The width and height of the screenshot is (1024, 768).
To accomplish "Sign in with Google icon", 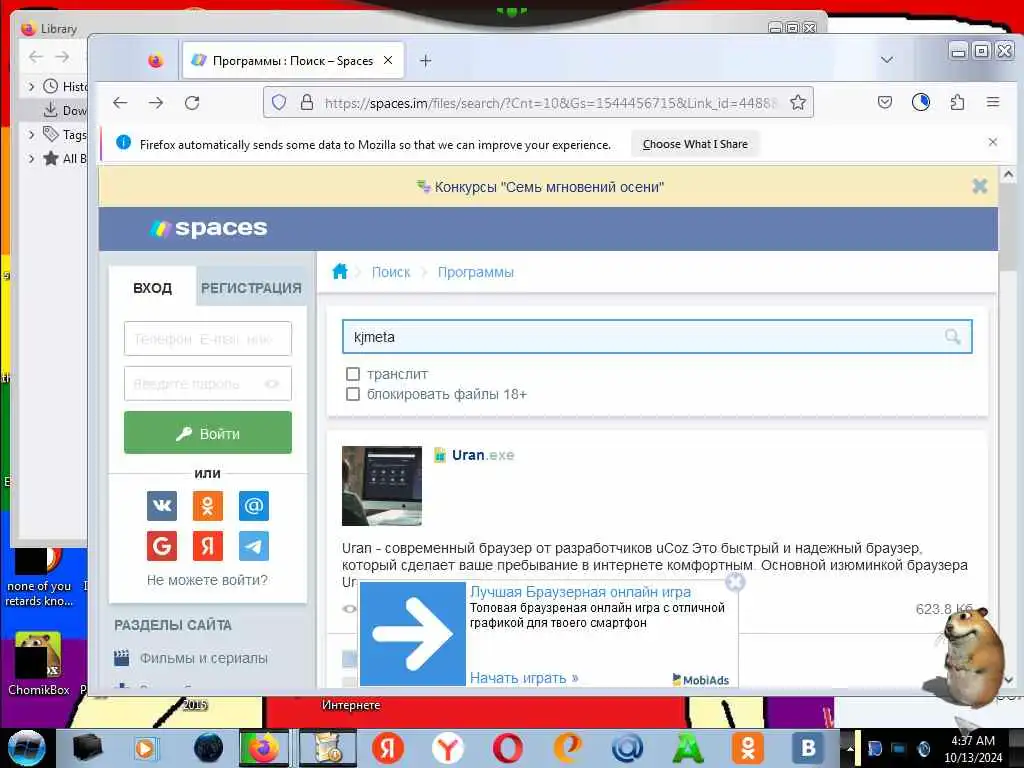I will pos(161,546).
